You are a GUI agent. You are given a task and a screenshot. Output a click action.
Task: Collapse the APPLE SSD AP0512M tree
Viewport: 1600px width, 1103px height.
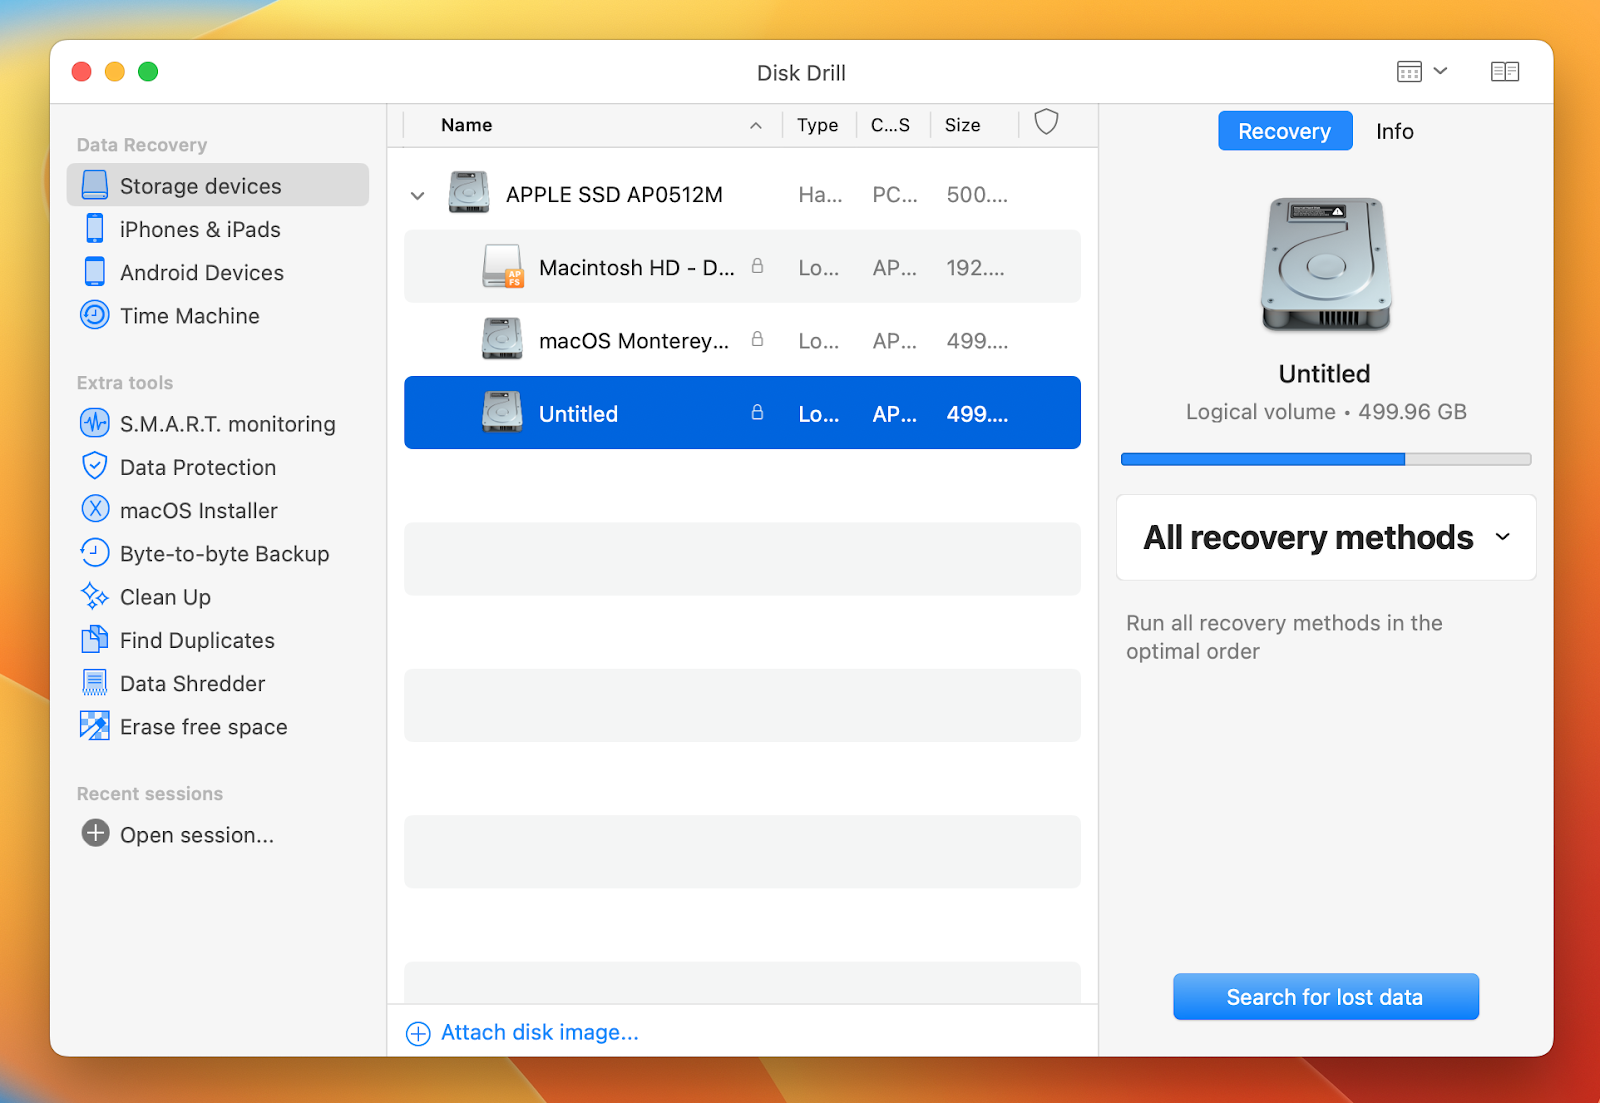pos(418,195)
